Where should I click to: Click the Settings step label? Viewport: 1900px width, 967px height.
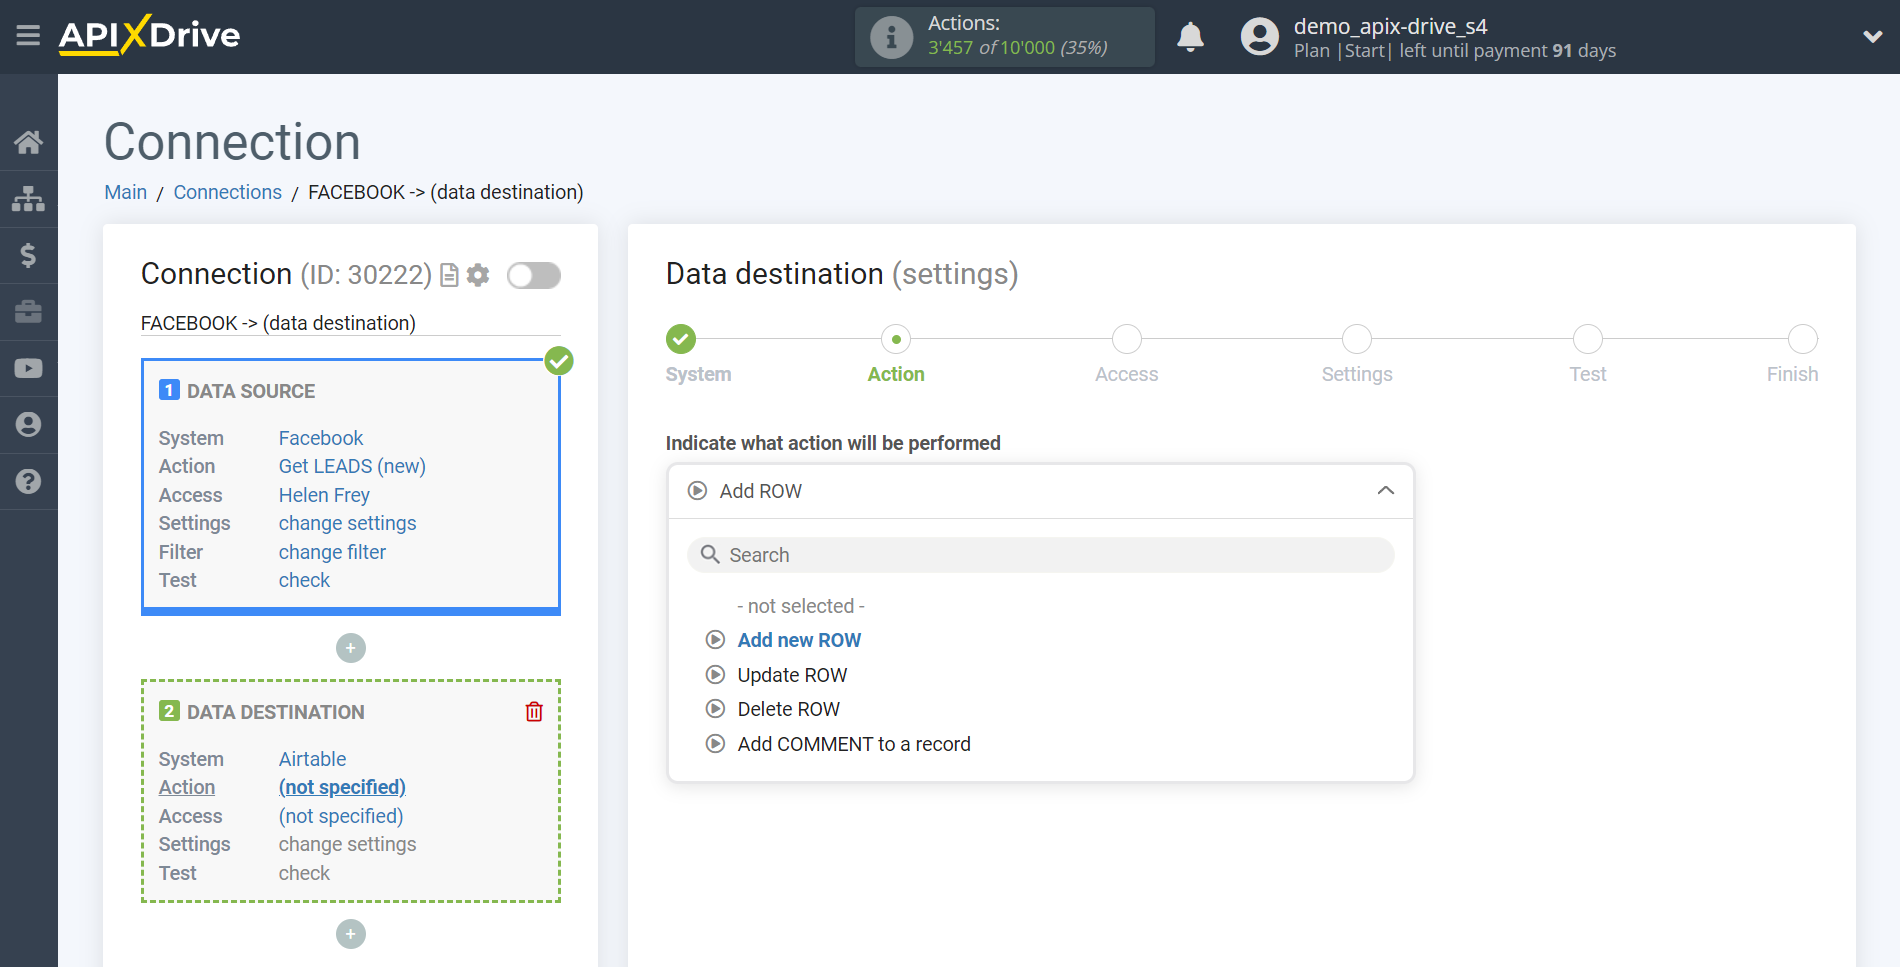tap(1357, 374)
